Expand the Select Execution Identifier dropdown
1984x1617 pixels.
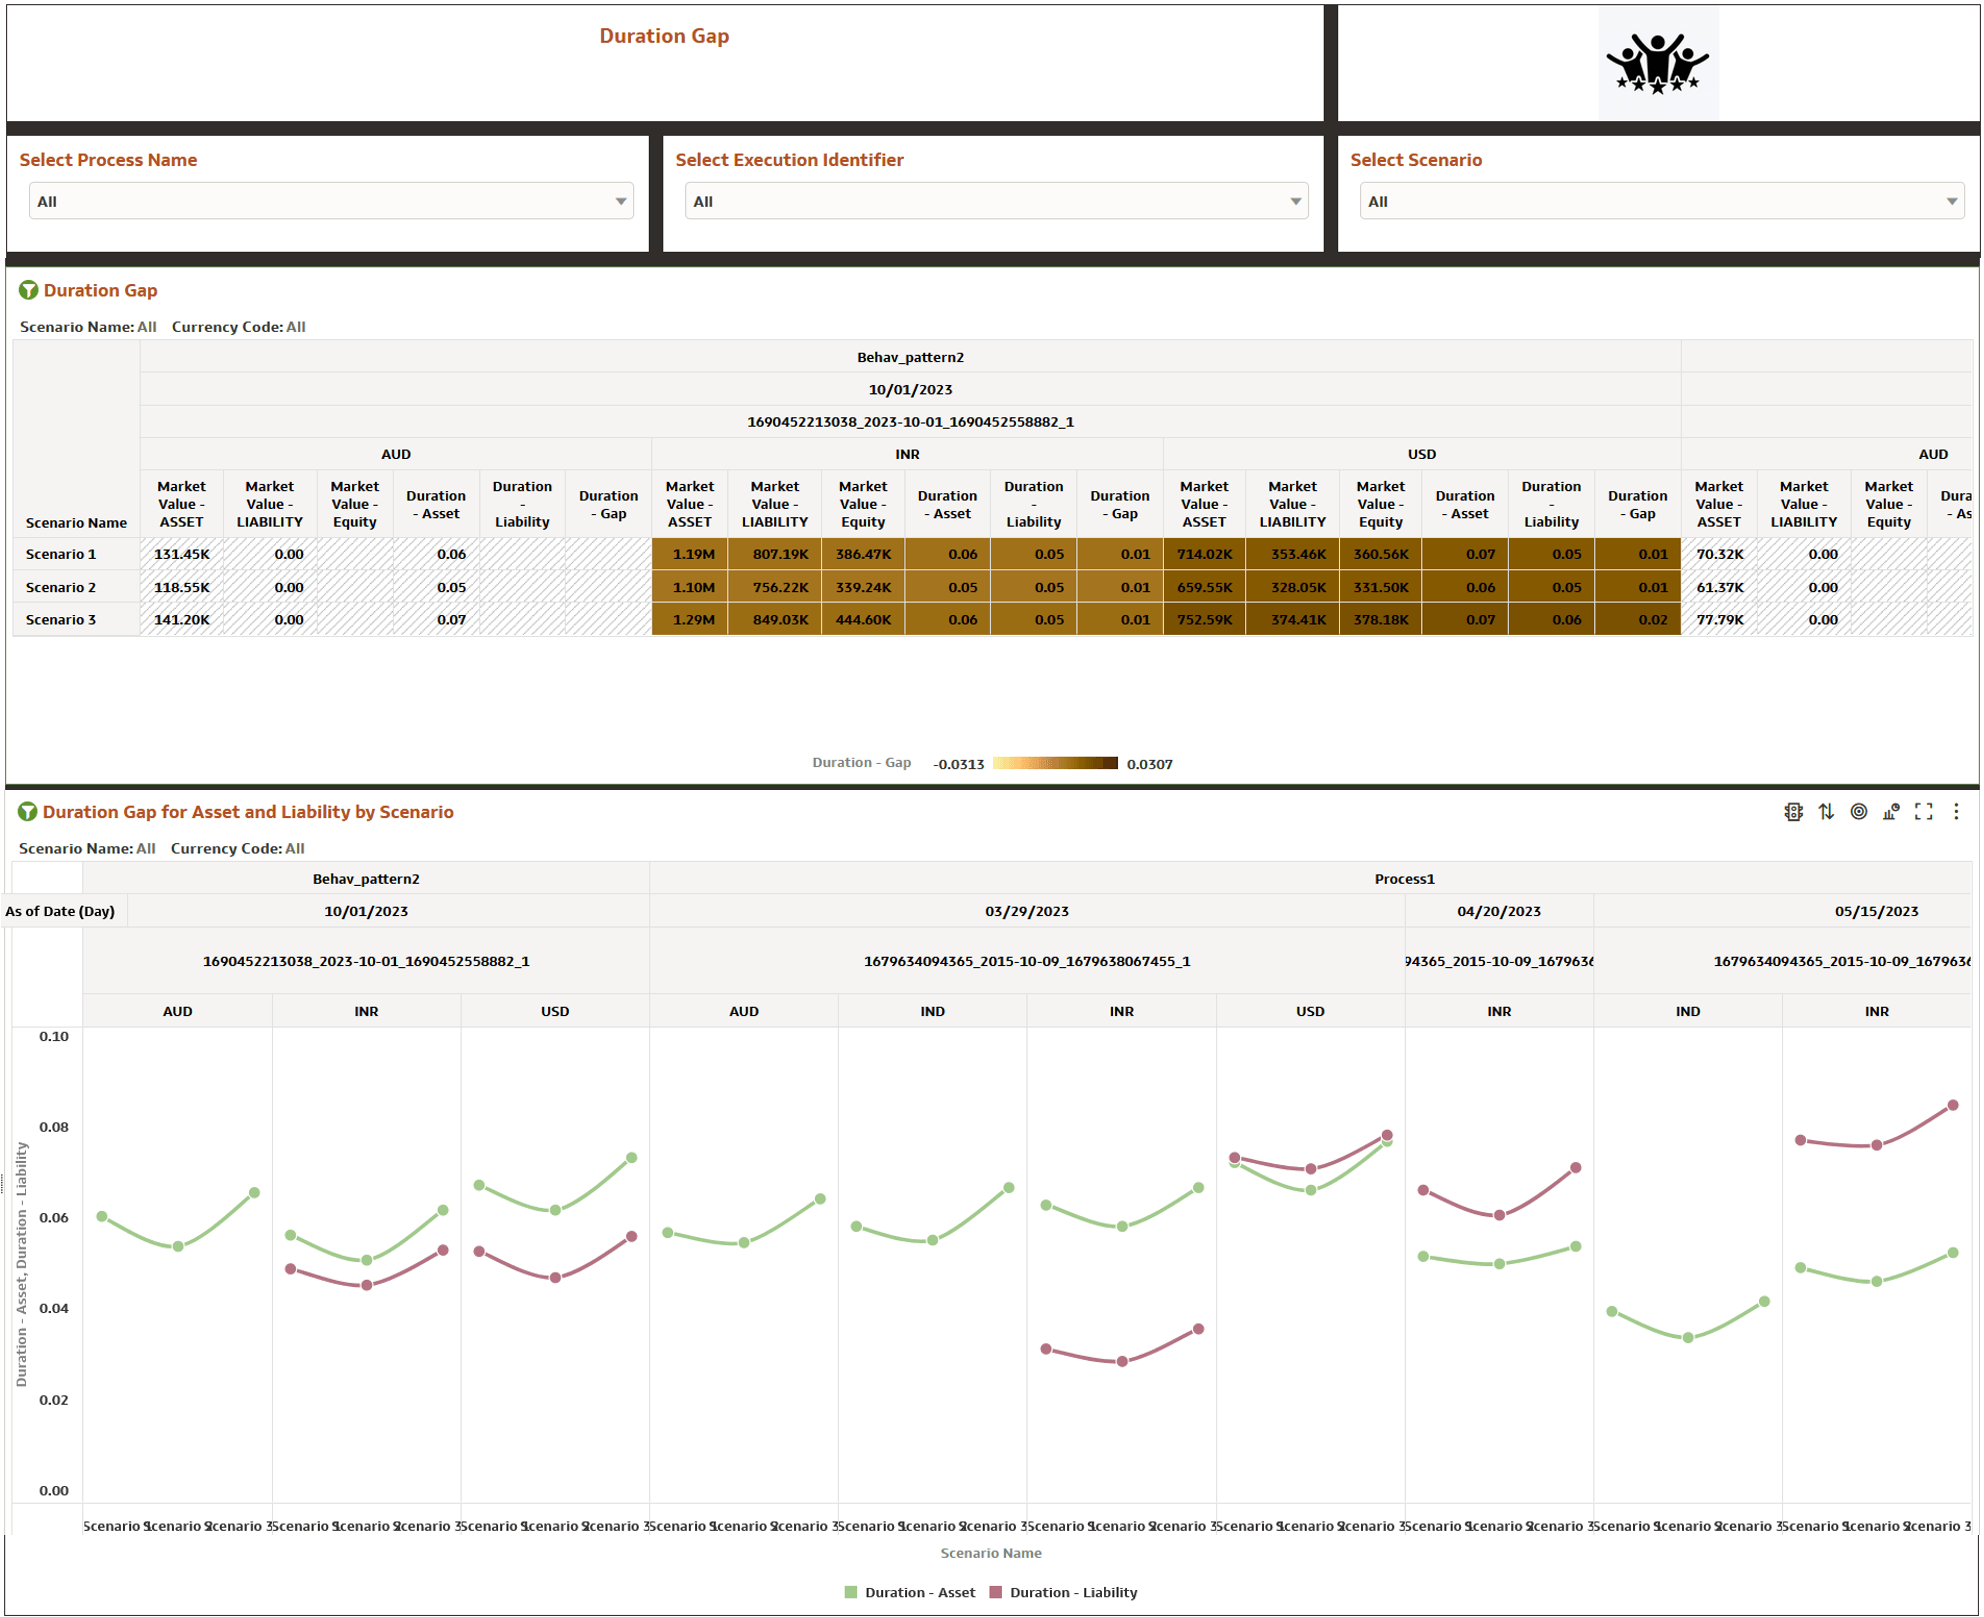995,201
